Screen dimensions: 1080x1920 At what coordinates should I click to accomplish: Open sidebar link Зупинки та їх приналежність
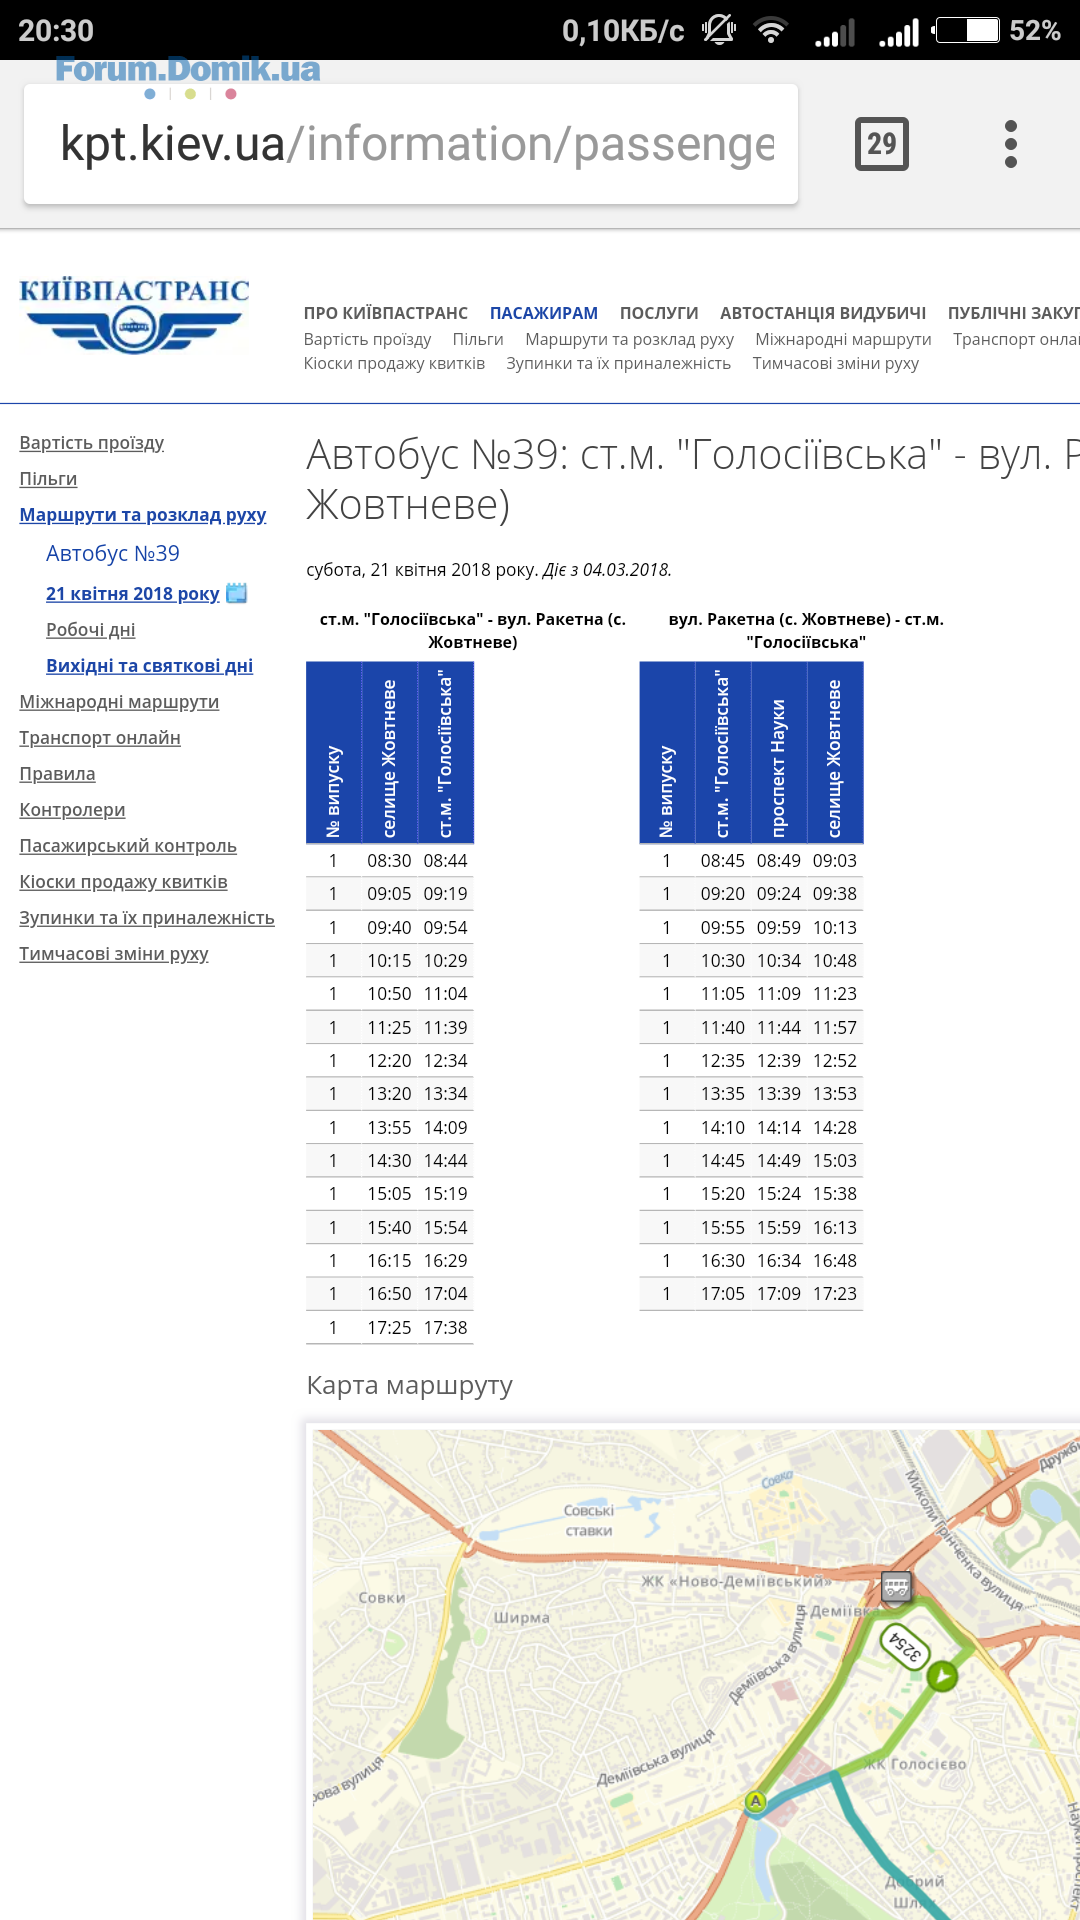coord(147,918)
